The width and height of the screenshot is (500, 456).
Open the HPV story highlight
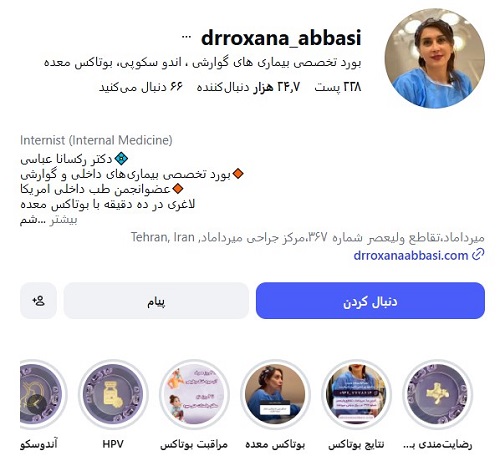pos(113,394)
